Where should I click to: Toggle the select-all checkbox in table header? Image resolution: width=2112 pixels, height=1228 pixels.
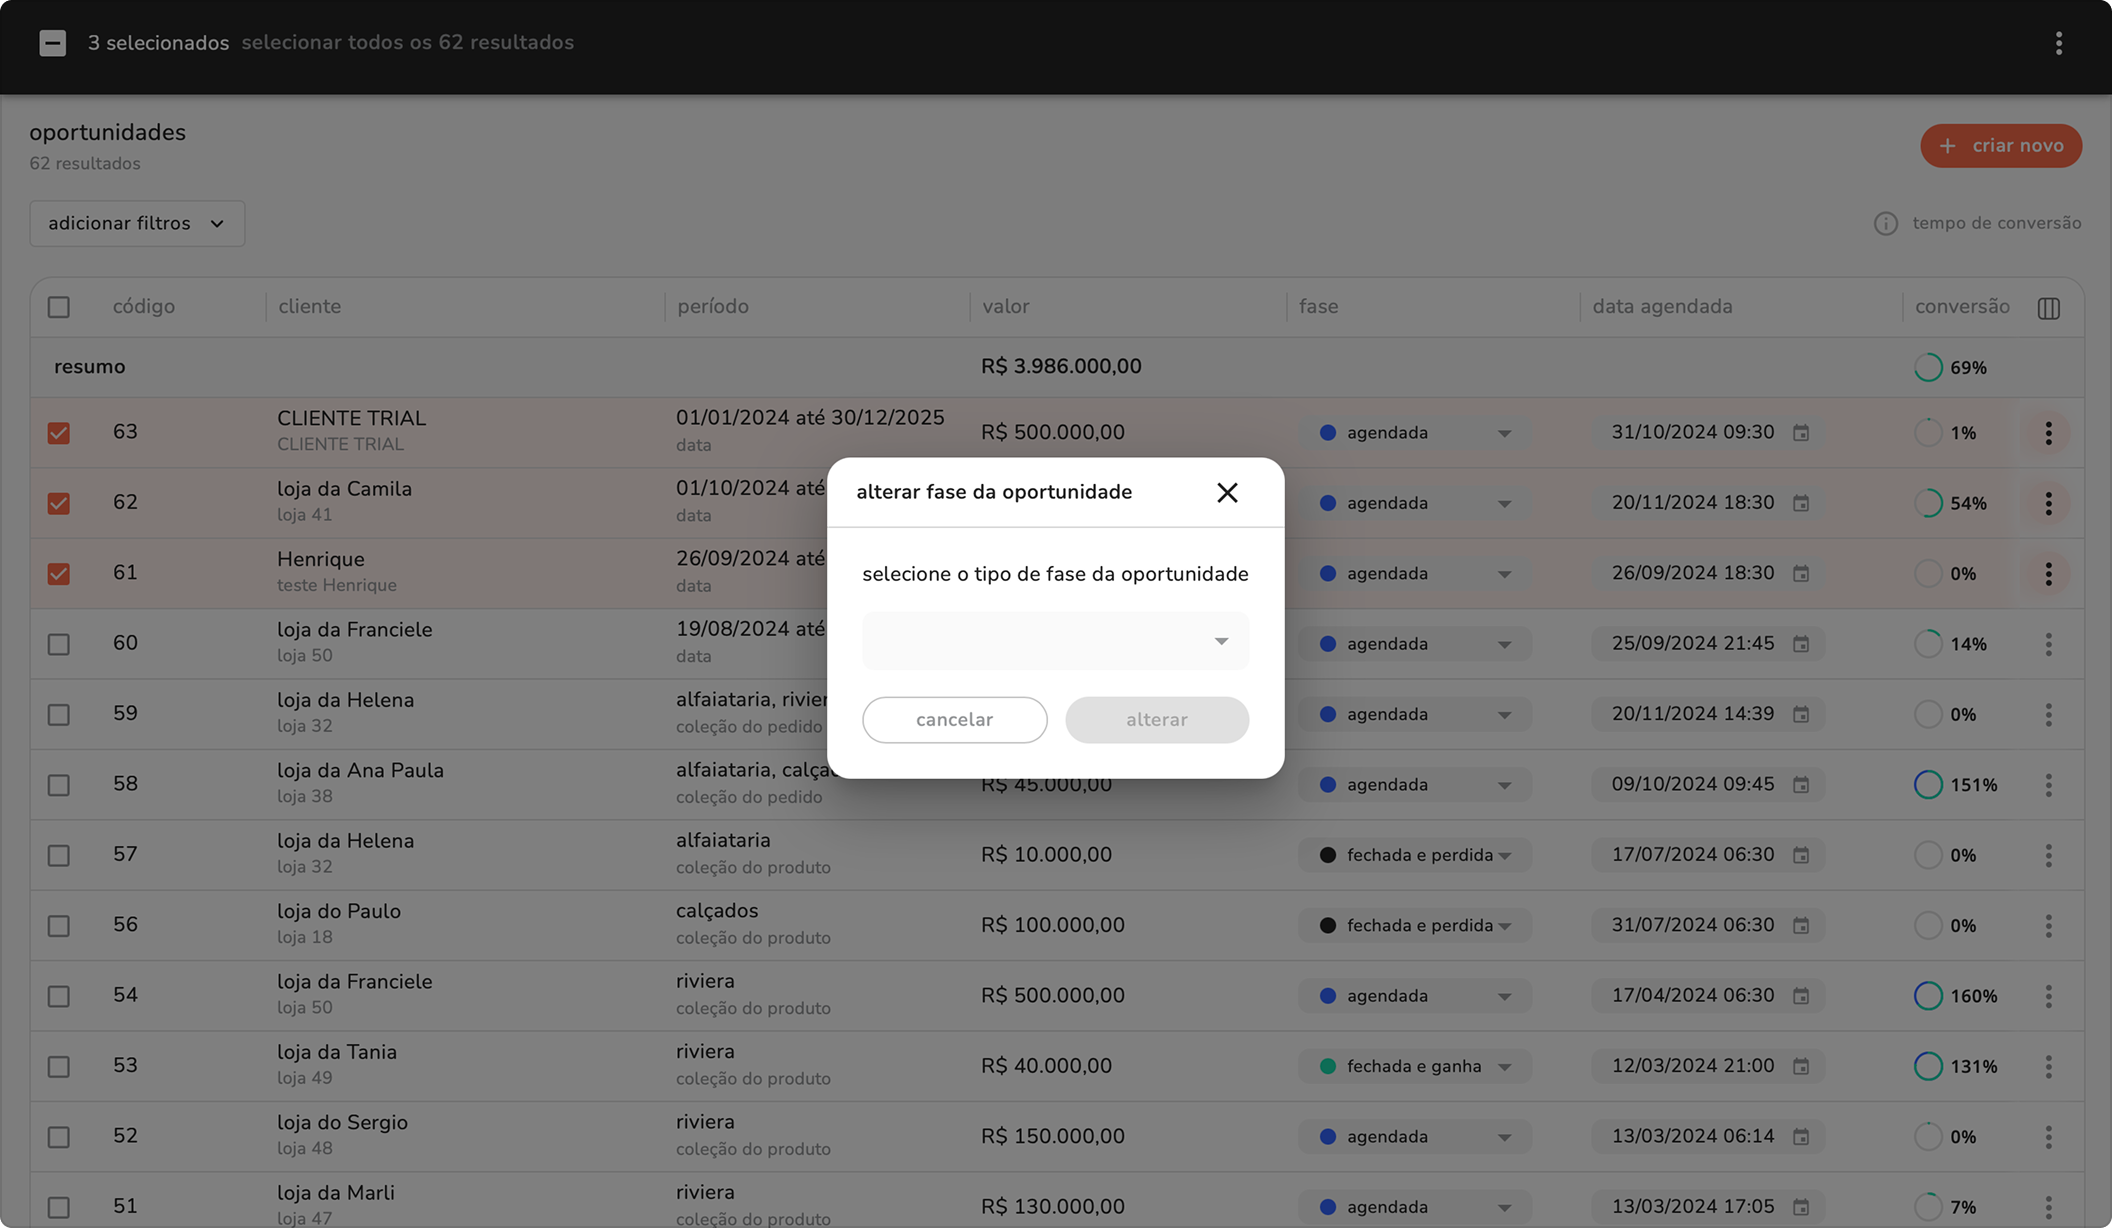tap(59, 307)
